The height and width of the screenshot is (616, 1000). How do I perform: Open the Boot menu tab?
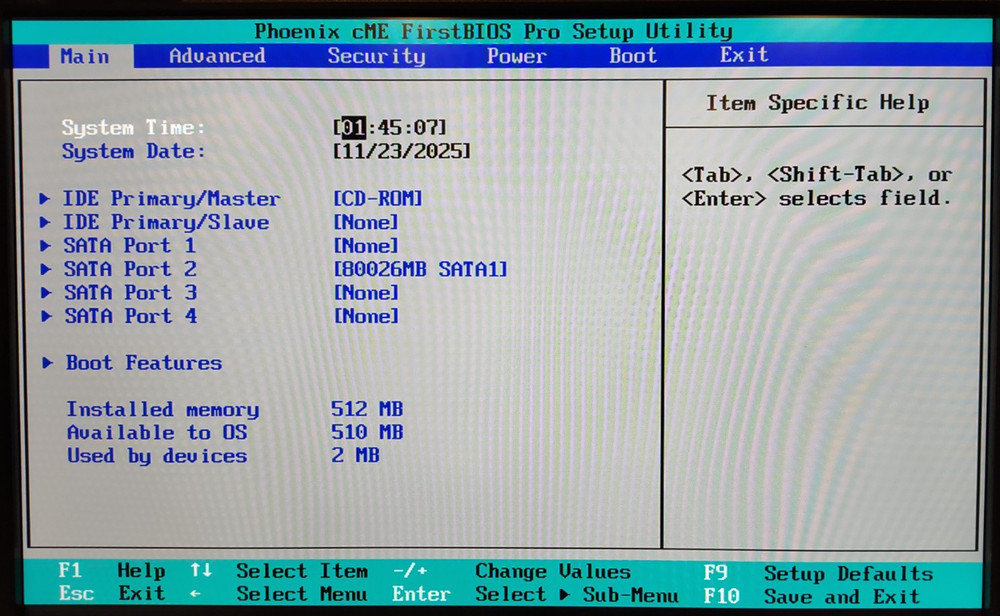(x=631, y=55)
